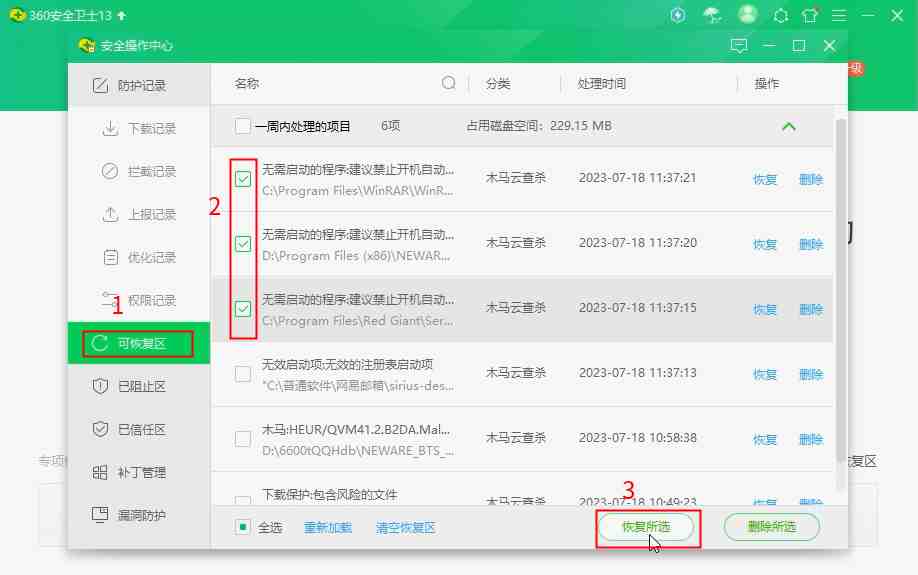The width and height of the screenshot is (918, 575).
Task: Click the umbrella icon in 360 main window
Action: click(712, 15)
